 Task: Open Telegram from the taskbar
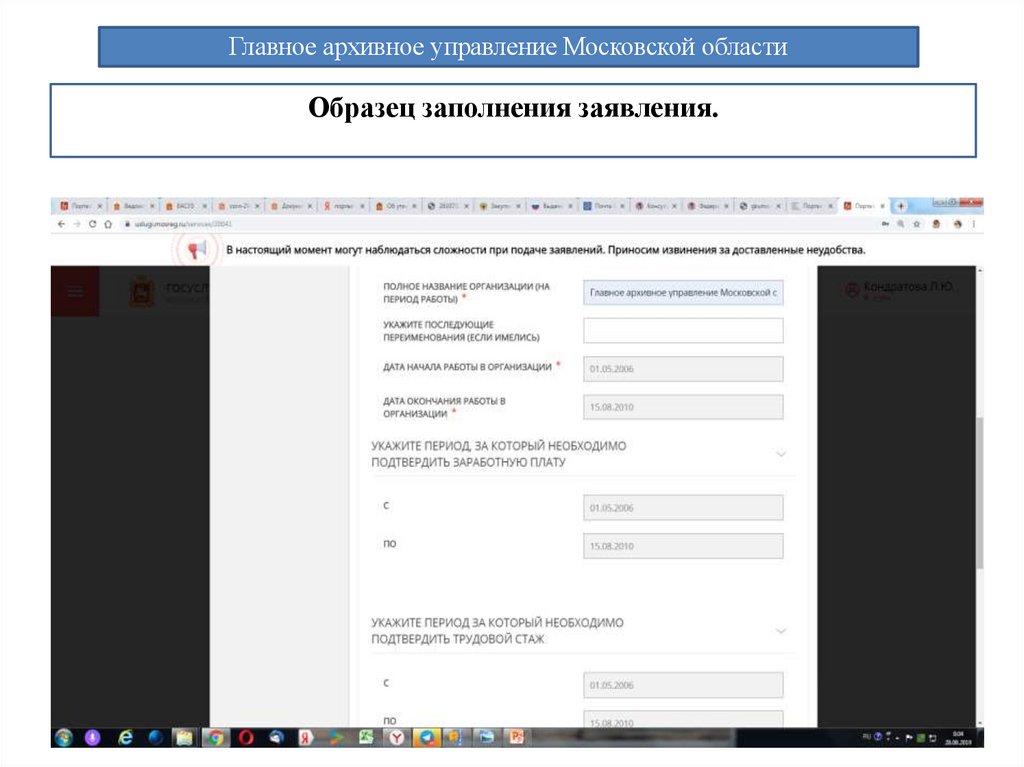(427, 738)
